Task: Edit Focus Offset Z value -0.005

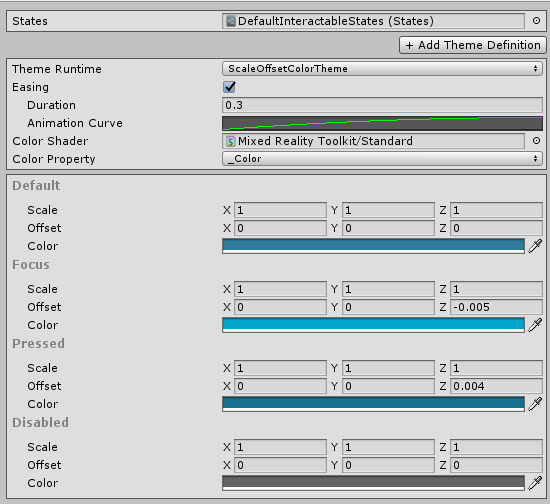Action: point(496,307)
